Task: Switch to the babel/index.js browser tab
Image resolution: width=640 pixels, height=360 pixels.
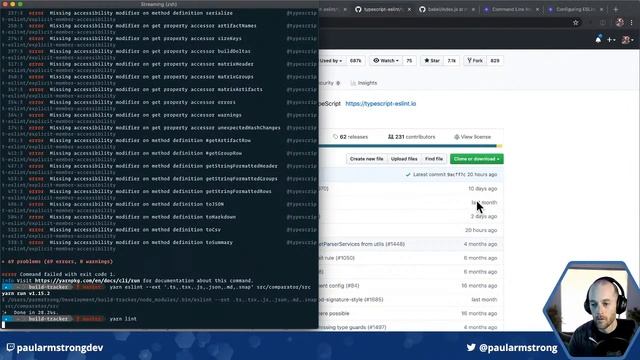Action: (x=446, y=9)
